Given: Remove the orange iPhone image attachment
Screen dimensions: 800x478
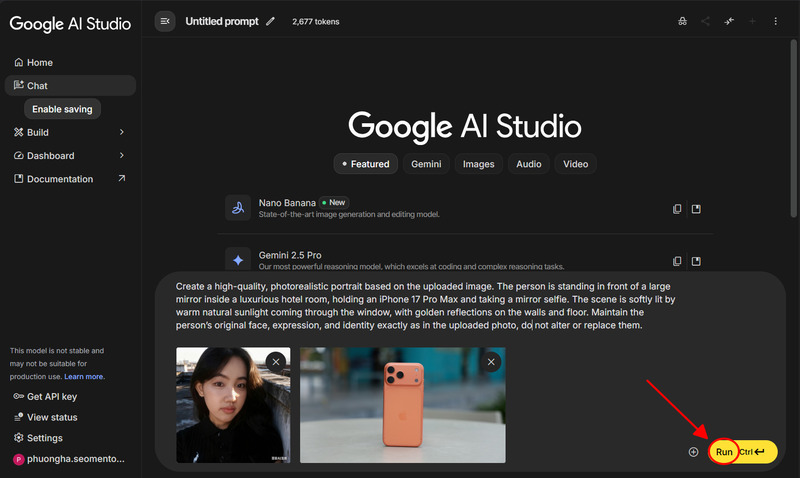Looking at the screenshot, I should click(491, 361).
